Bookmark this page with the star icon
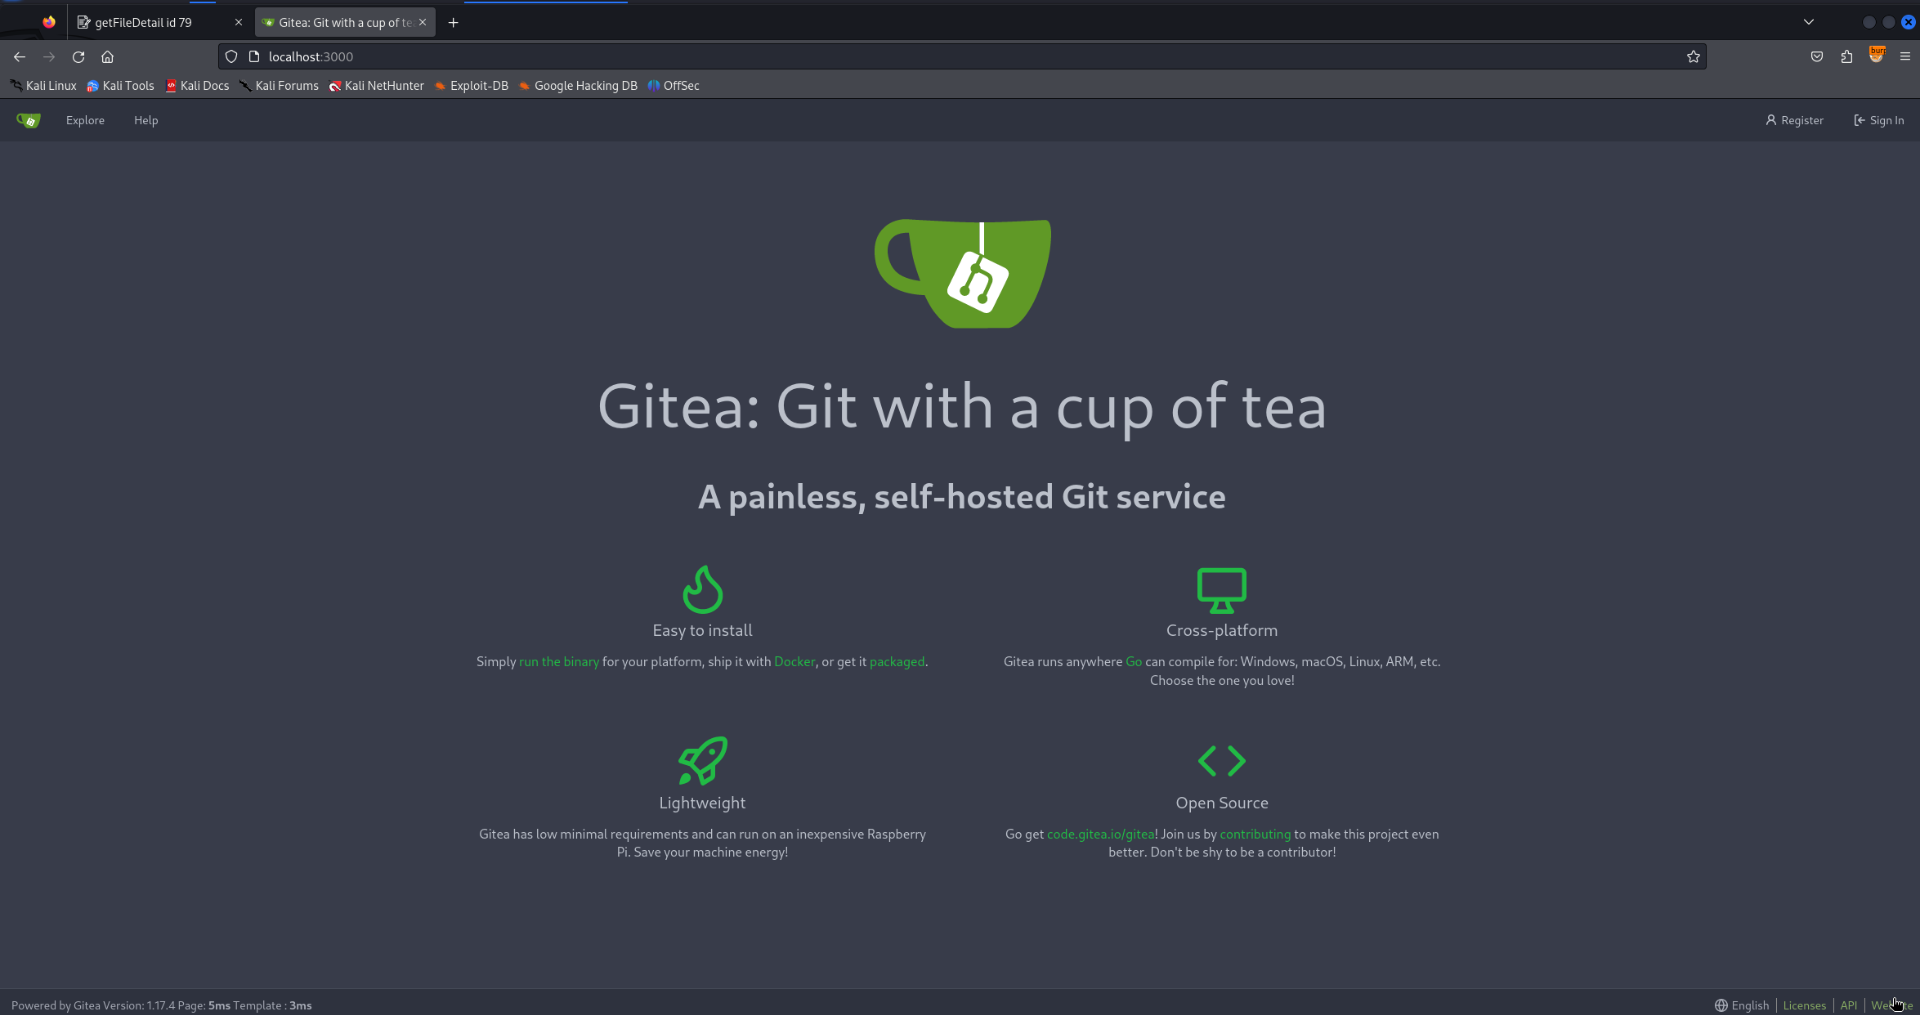1920x1015 pixels. [1693, 57]
